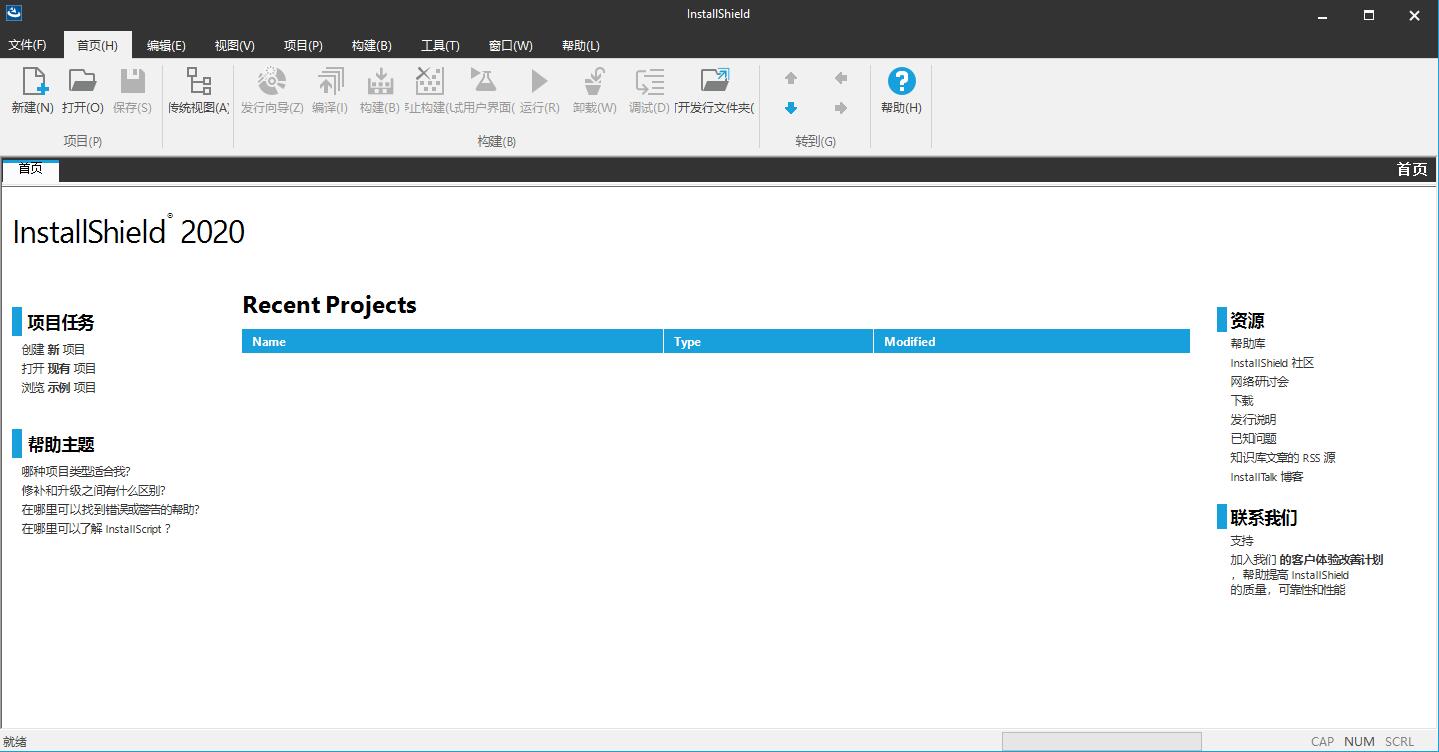Screen dimensions: 1439x752
Task: Click the 新建(N) new project icon
Action: [x=33, y=81]
